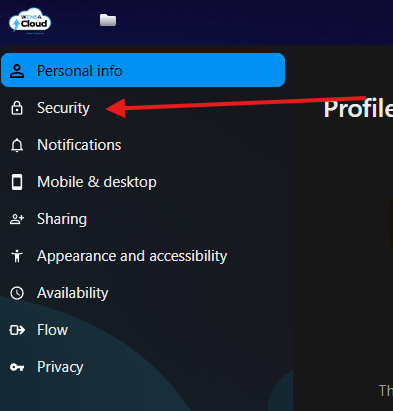This screenshot has height=411, width=393.
Task: Click the phone icon beside Mobile & desktop
Action: pos(17,182)
